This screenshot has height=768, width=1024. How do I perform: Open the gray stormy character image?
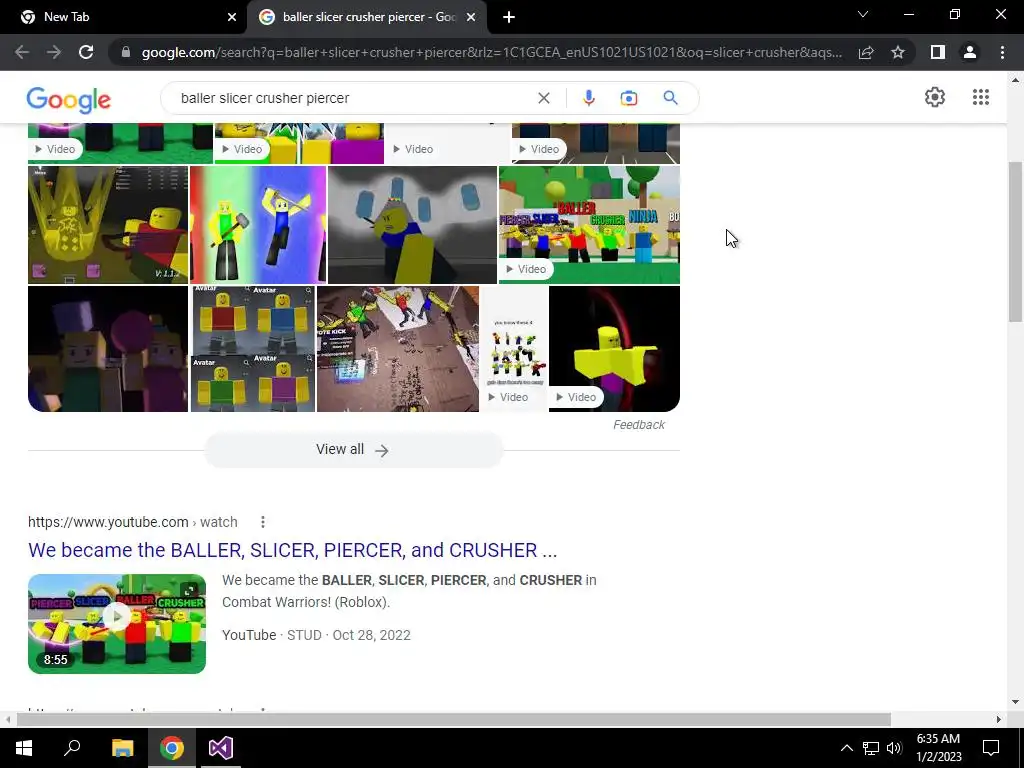click(412, 225)
